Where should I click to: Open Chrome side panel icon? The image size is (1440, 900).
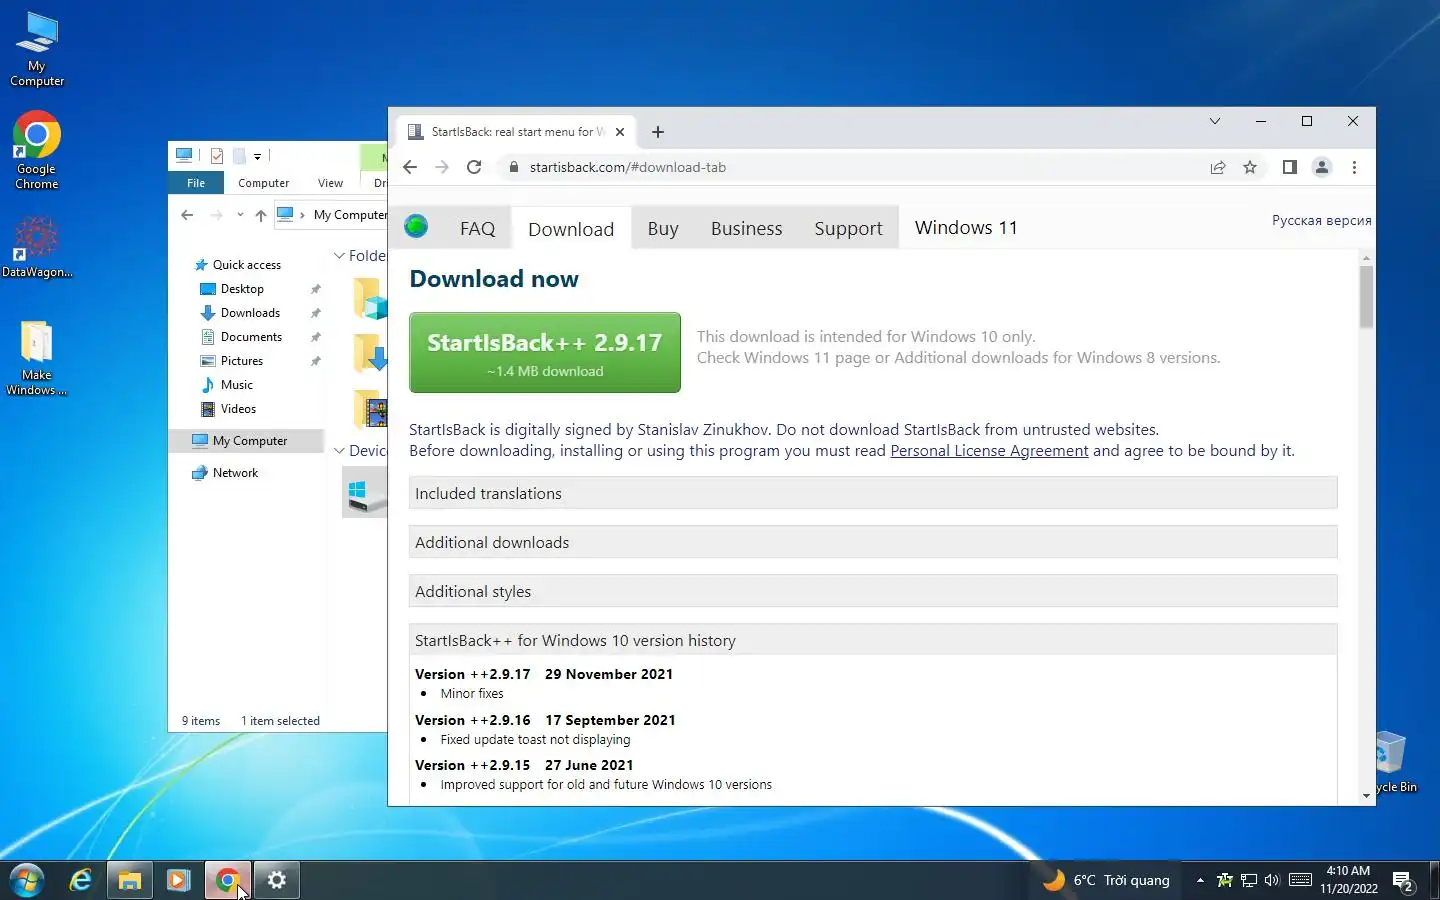point(1290,167)
